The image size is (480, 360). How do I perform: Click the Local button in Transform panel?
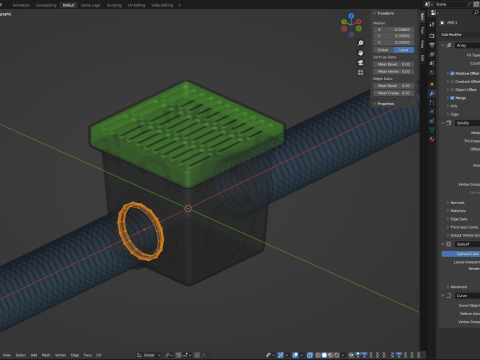coord(404,50)
